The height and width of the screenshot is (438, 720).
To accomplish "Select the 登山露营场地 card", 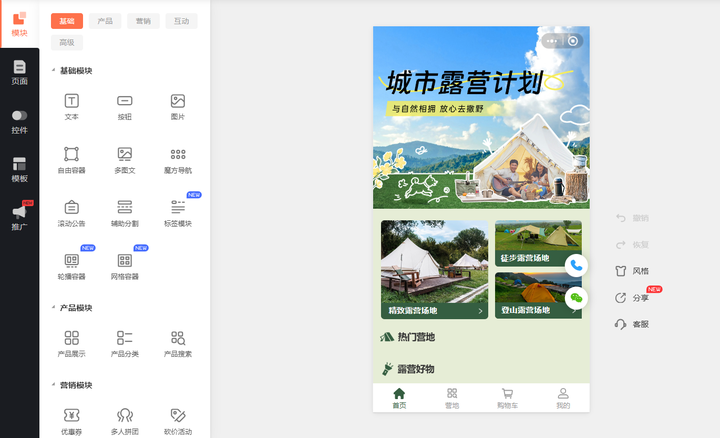I will 538,295.
